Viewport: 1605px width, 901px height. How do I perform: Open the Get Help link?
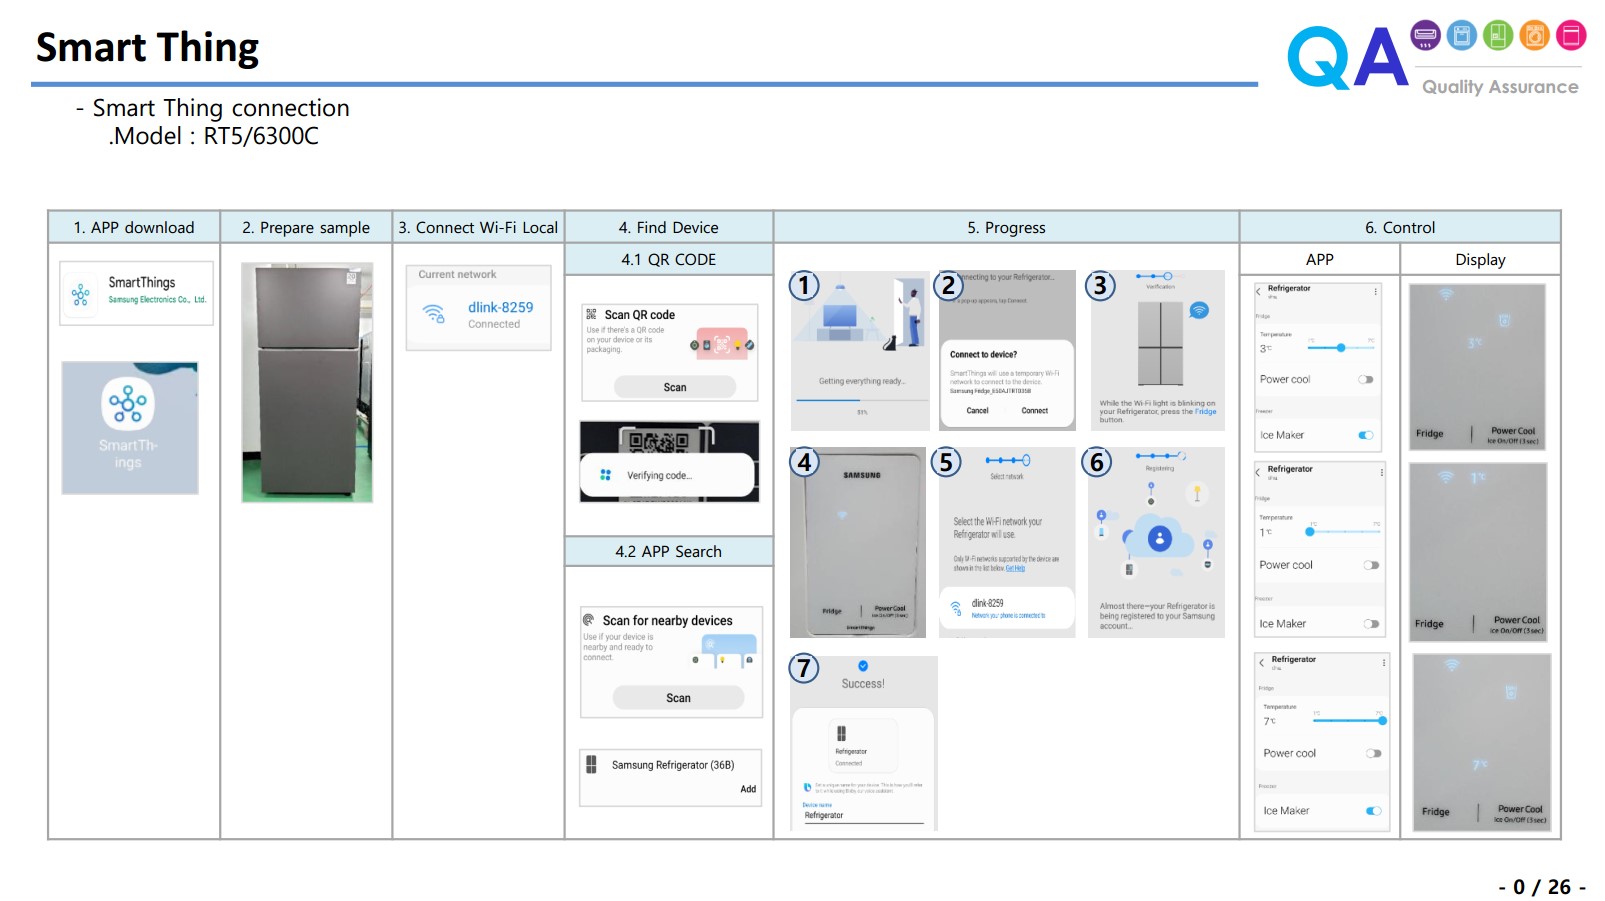[x=1016, y=568]
